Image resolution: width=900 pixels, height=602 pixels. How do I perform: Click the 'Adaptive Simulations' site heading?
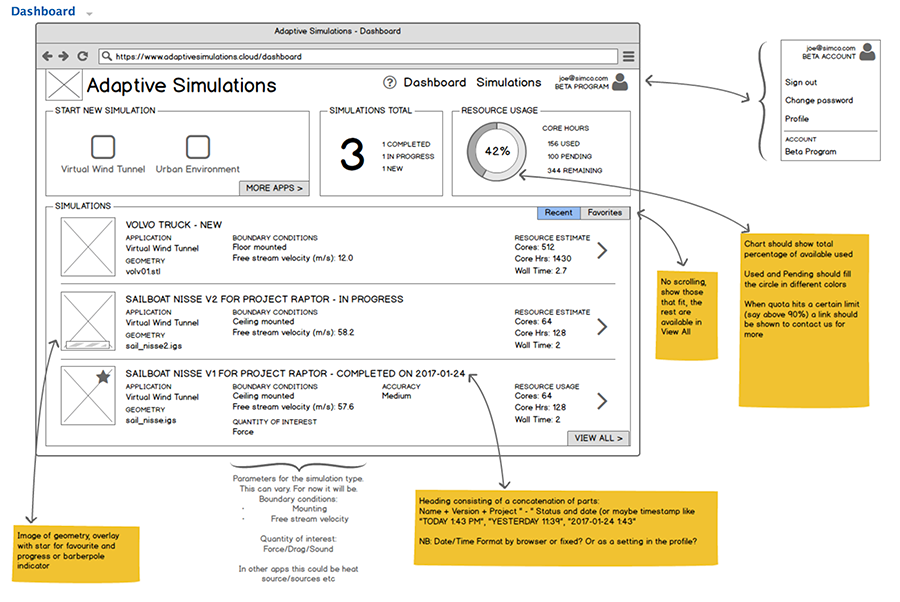click(181, 86)
